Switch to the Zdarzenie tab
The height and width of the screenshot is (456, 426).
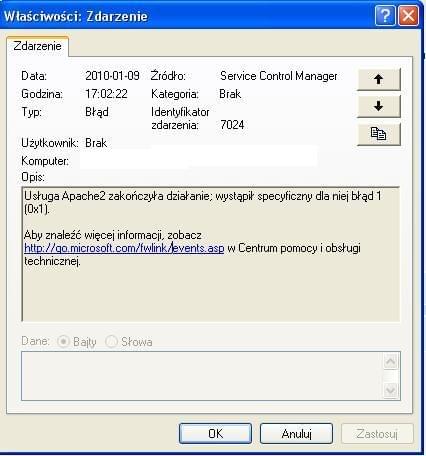[37, 46]
